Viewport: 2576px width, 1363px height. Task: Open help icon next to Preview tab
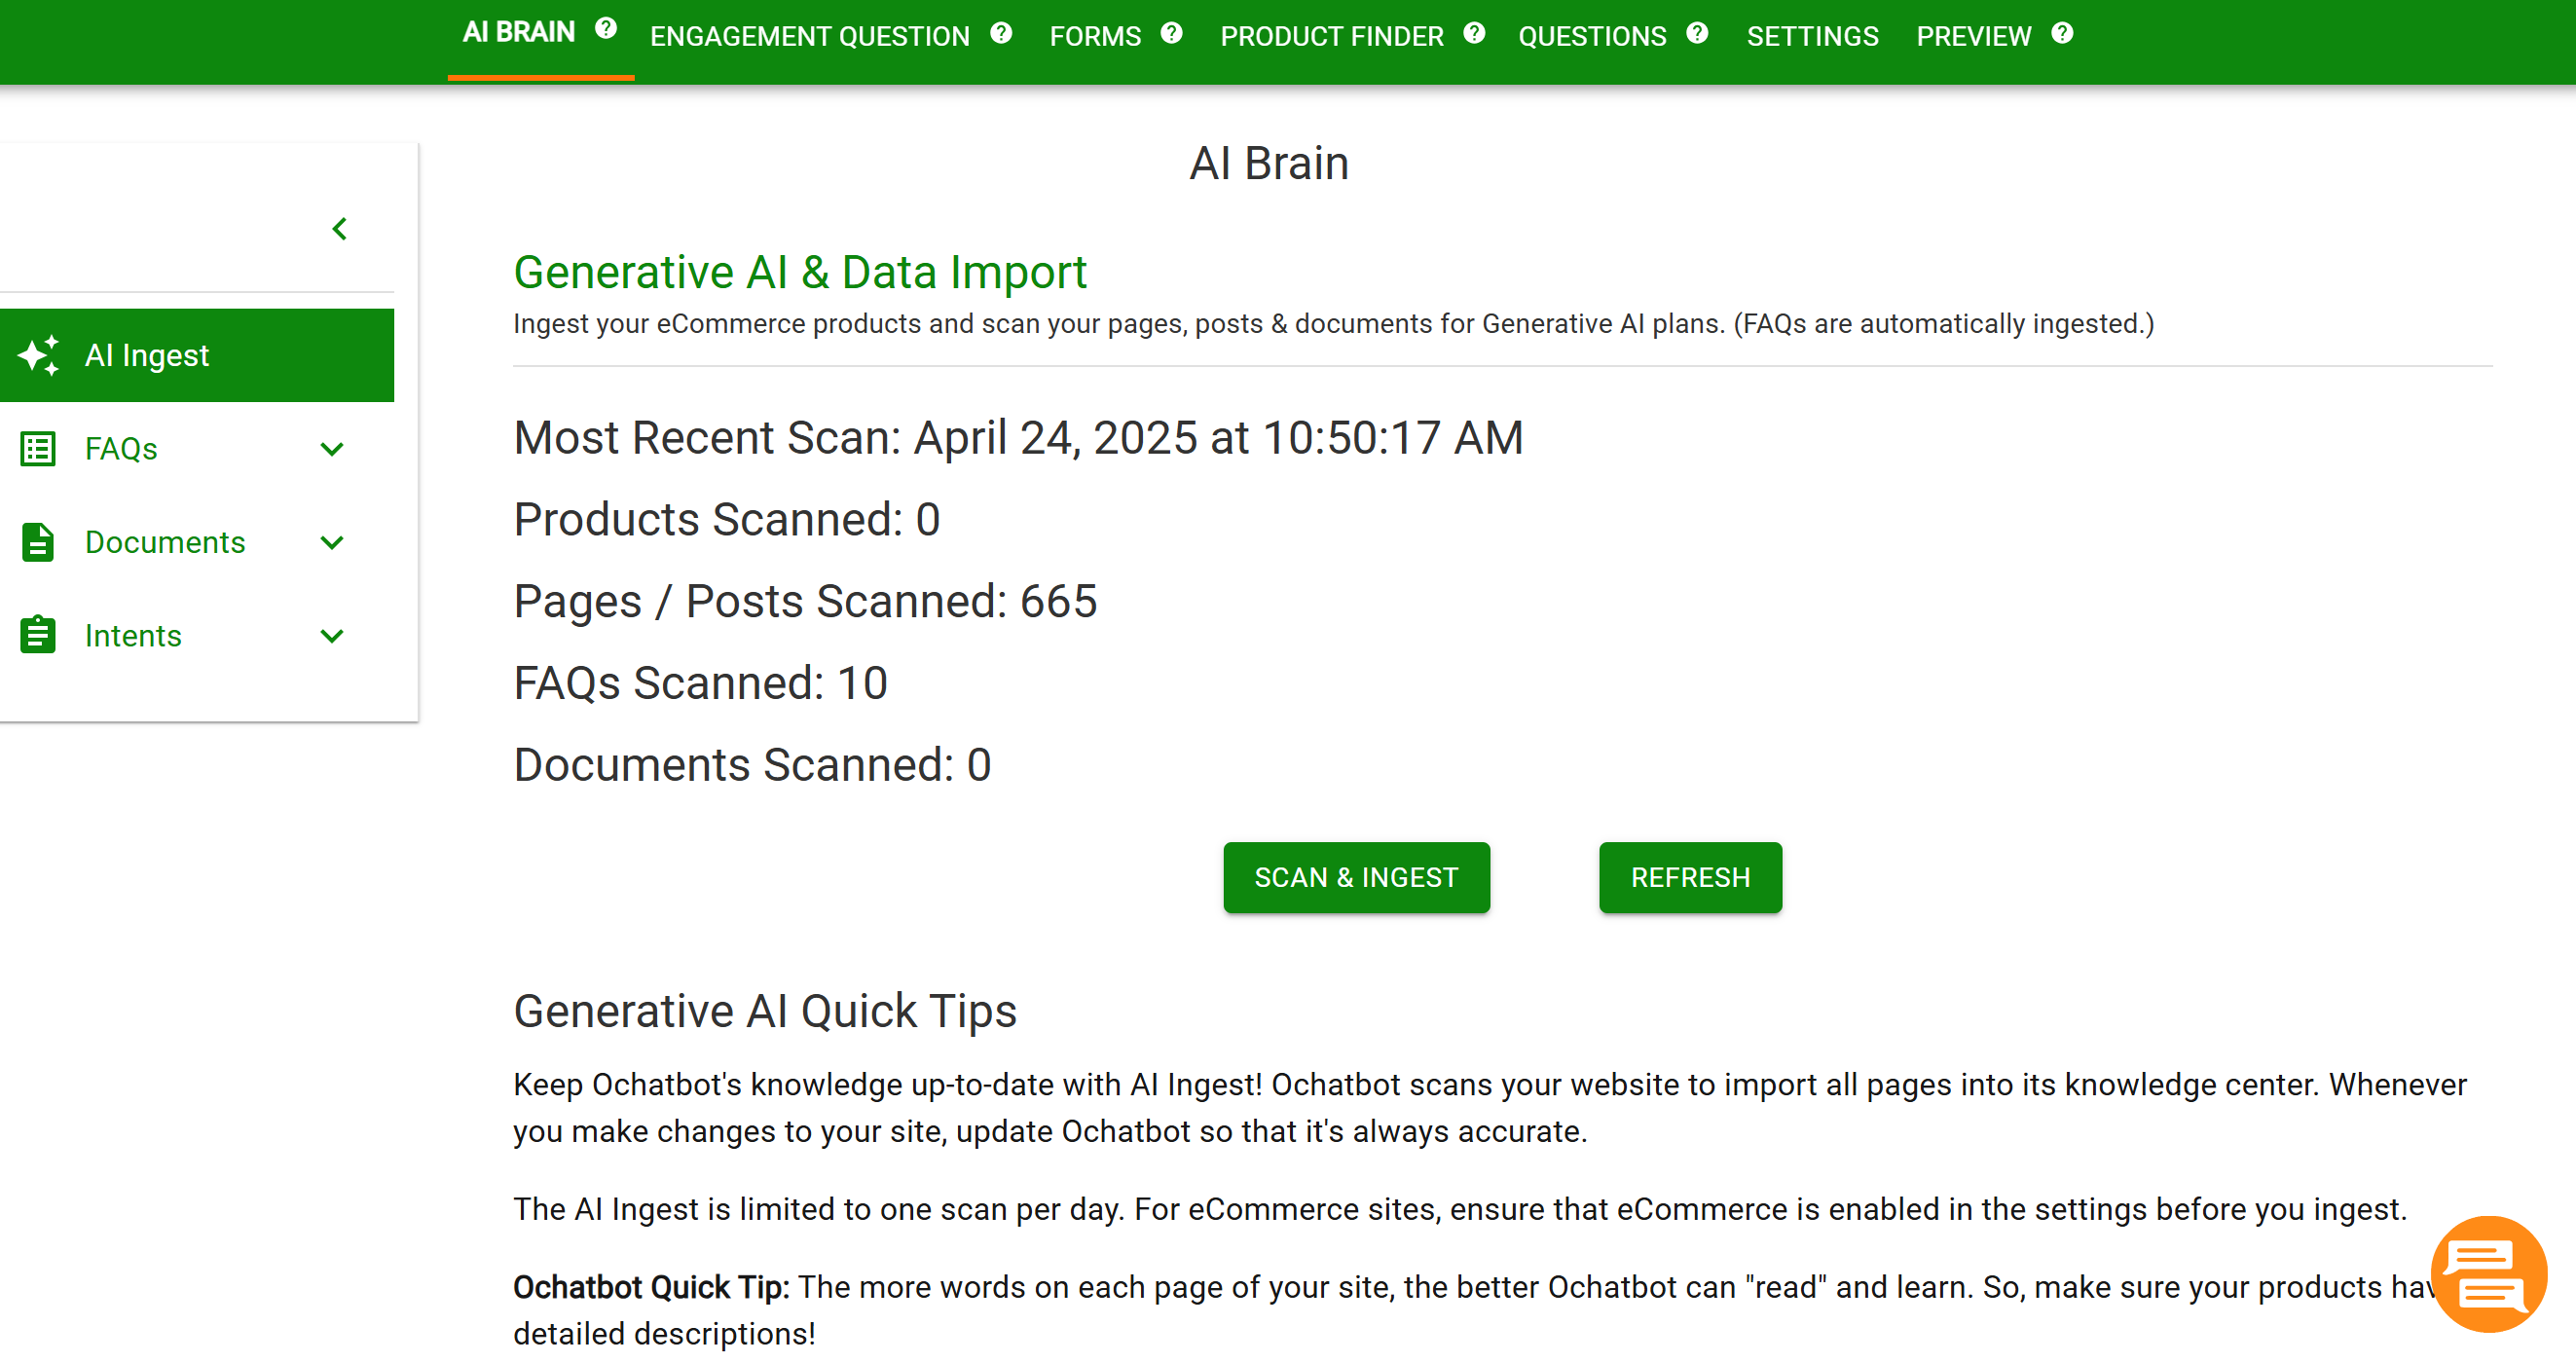tap(2061, 33)
